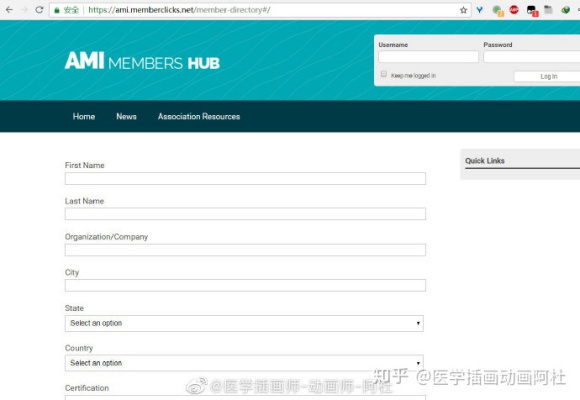Tick the Keep me logged in checkbox
The height and width of the screenshot is (400, 580).
tap(384, 74)
